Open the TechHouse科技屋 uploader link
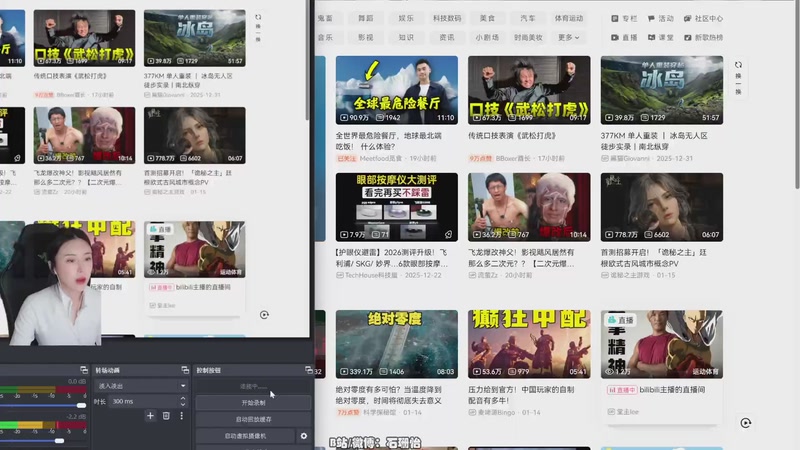The image size is (800, 450). coord(371,275)
